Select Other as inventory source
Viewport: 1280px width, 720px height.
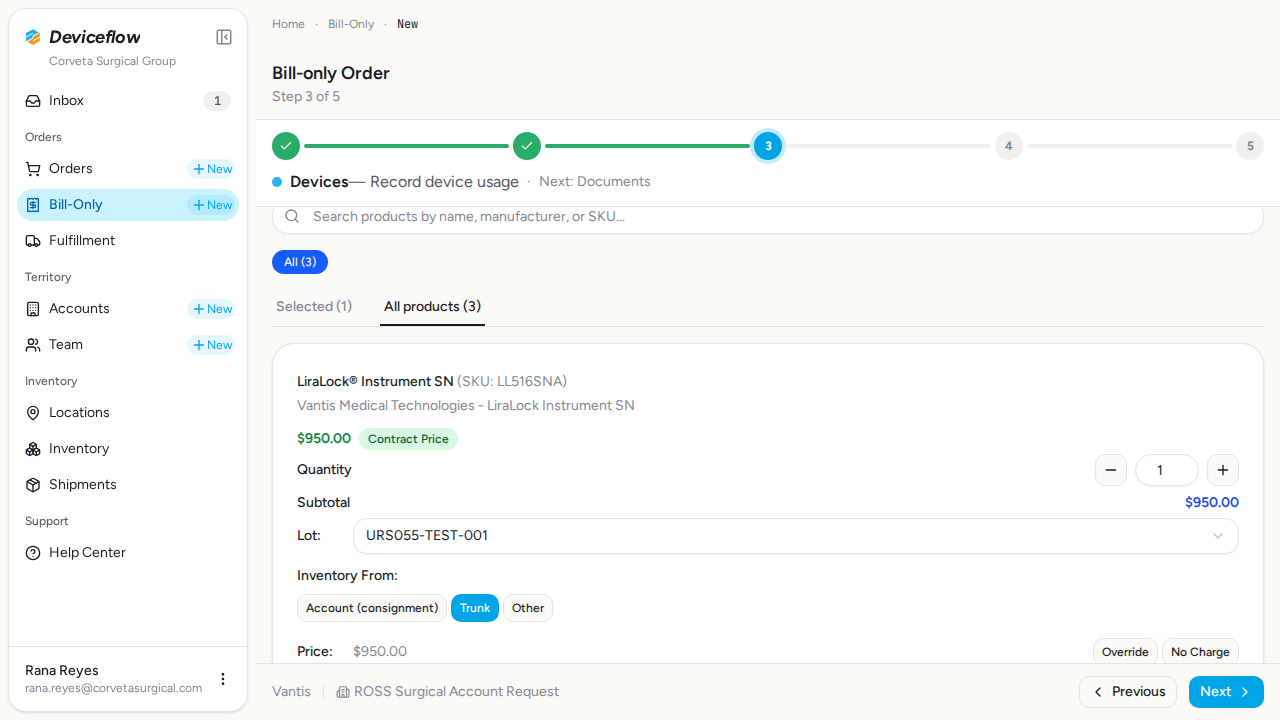click(x=528, y=608)
